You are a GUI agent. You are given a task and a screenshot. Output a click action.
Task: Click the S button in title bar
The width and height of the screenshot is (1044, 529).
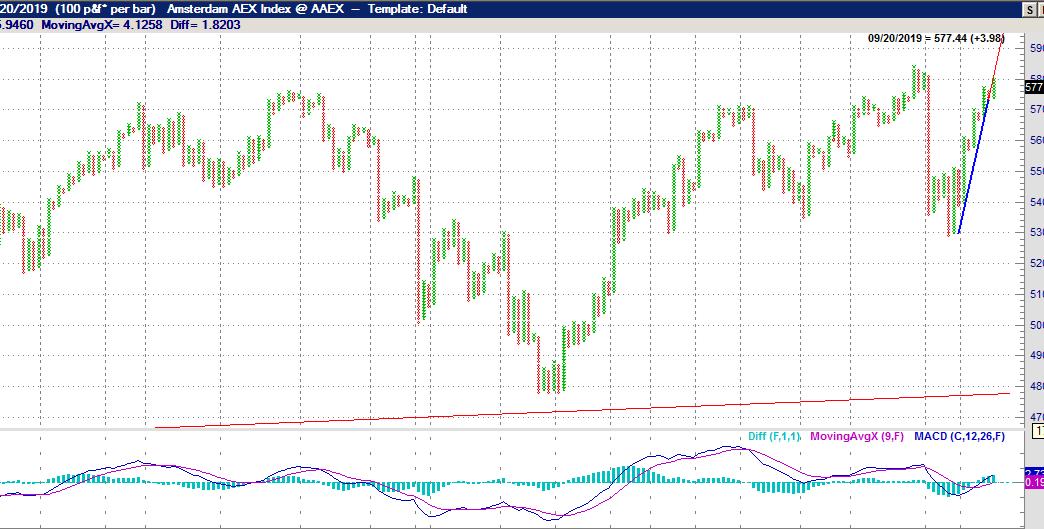click(1027, 9)
